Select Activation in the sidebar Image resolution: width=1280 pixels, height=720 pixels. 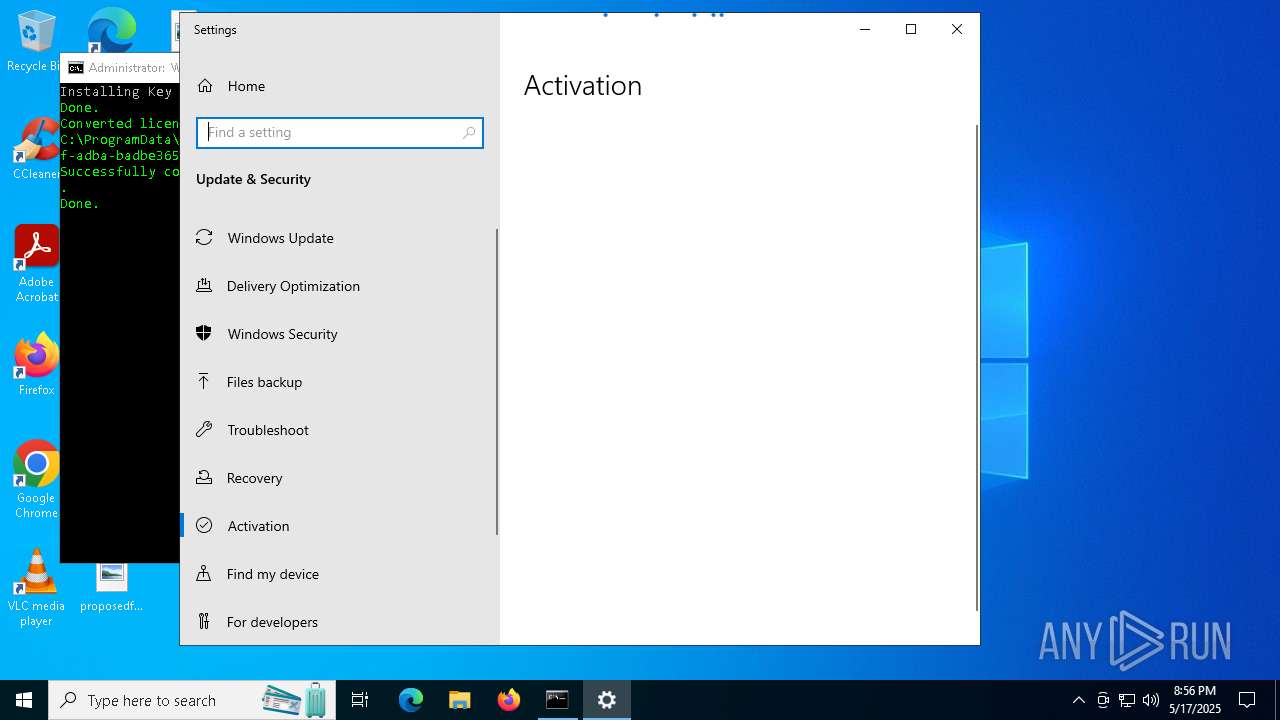tap(338, 526)
